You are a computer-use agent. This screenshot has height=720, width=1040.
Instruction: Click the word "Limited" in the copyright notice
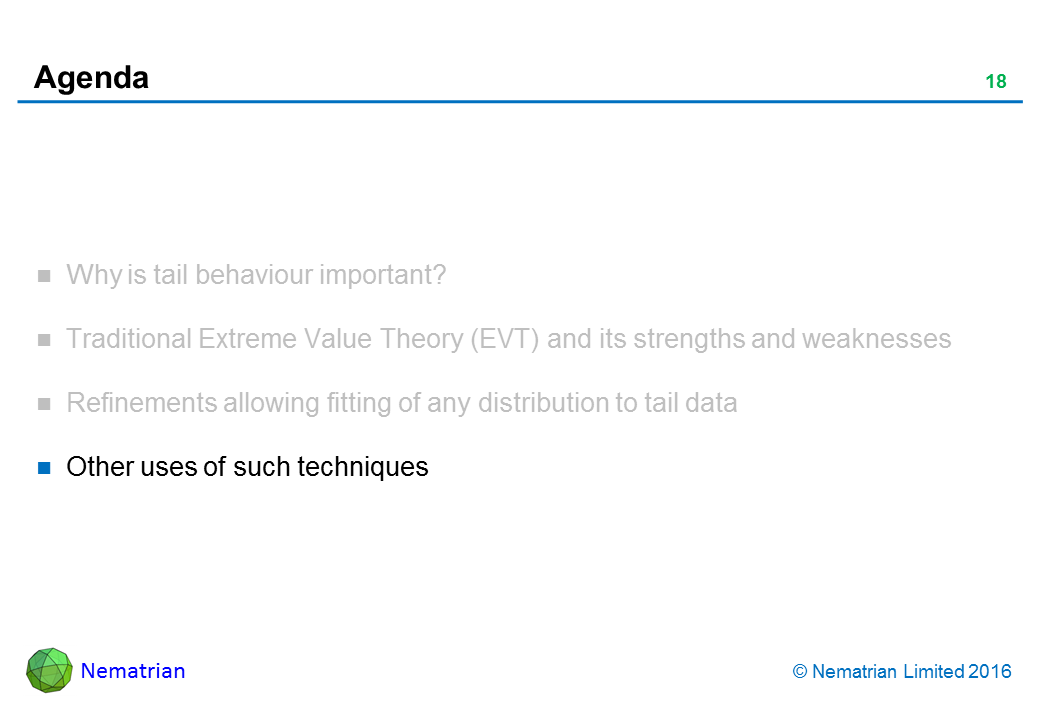(x=934, y=672)
